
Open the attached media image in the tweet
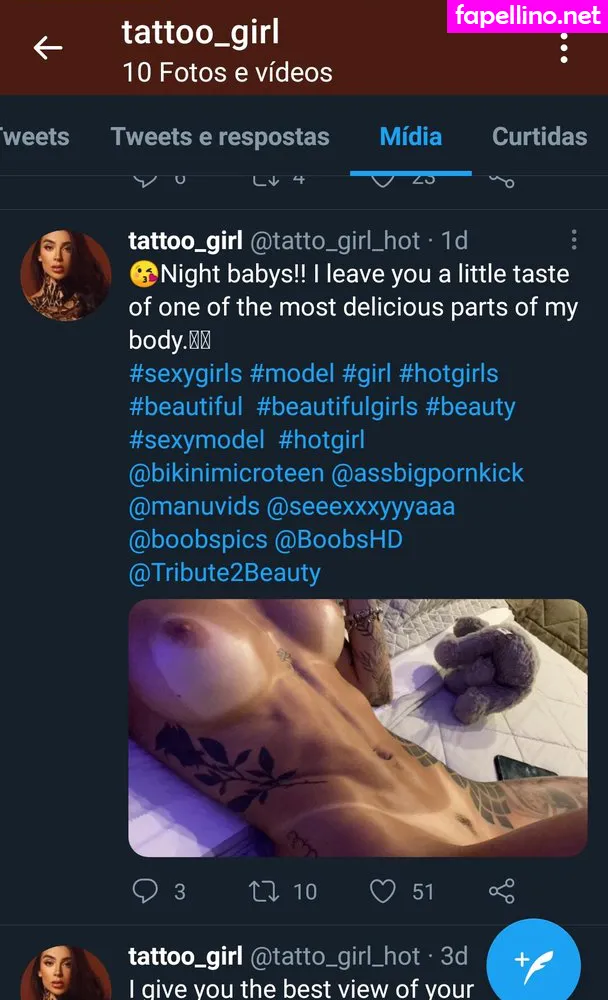point(357,727)
